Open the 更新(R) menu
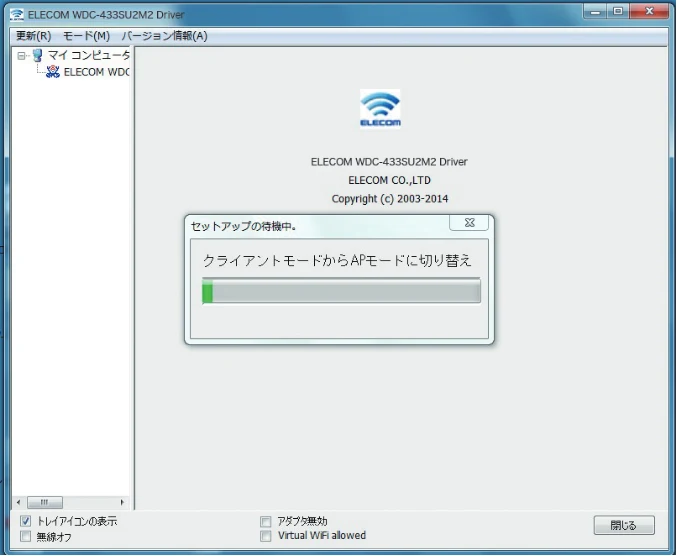677x556 pixels. 33,35
